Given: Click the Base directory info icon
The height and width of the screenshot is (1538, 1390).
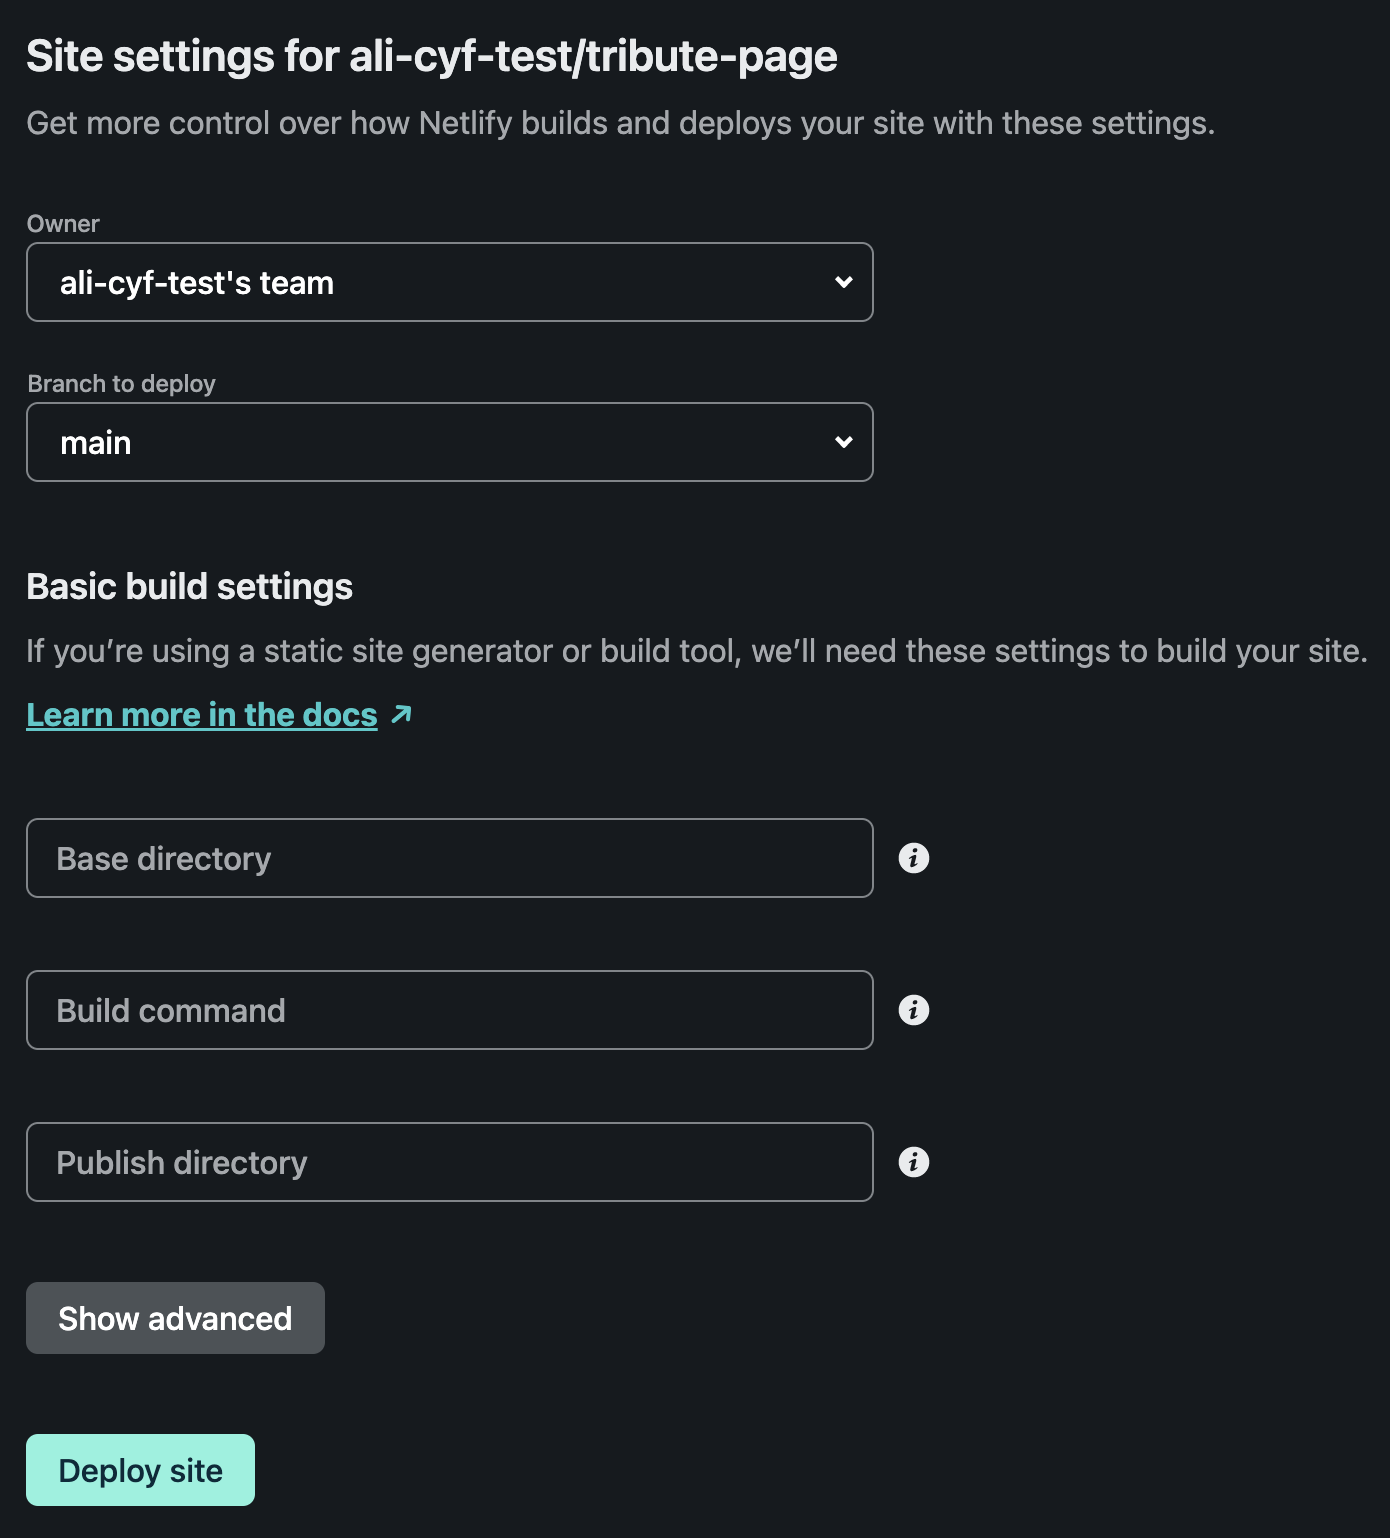Looking at the screenshot, I should coord(912,858).
